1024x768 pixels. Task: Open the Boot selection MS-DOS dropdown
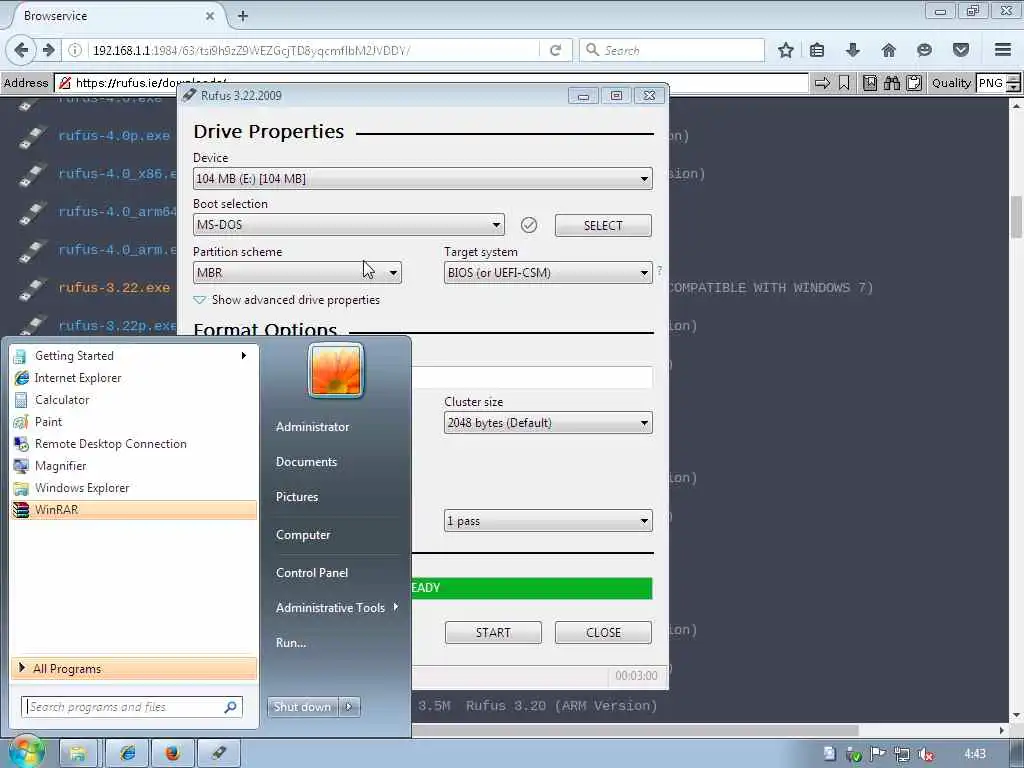click(349, 225)
